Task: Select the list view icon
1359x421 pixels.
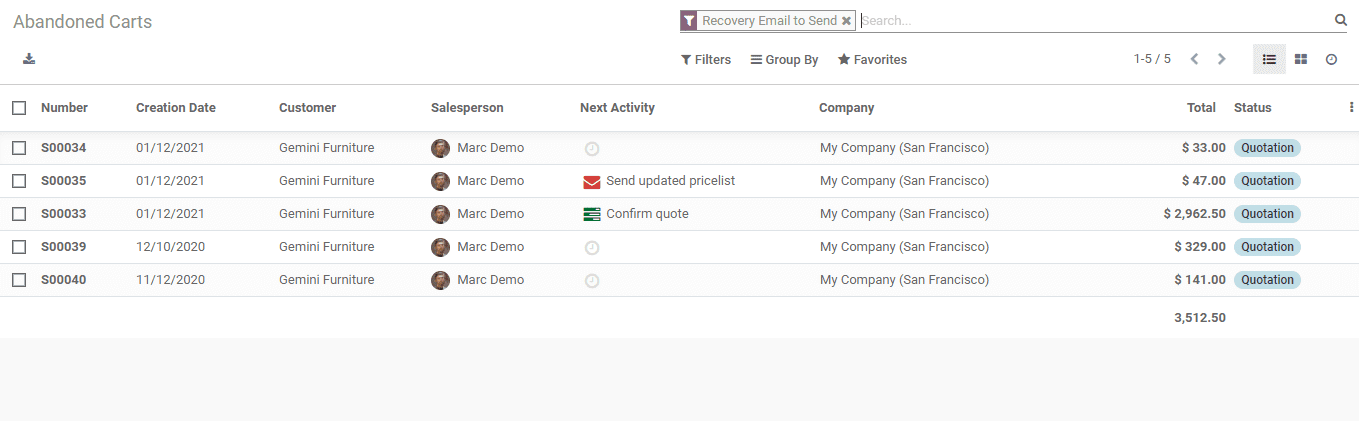Action: (x=1269, y=60)
